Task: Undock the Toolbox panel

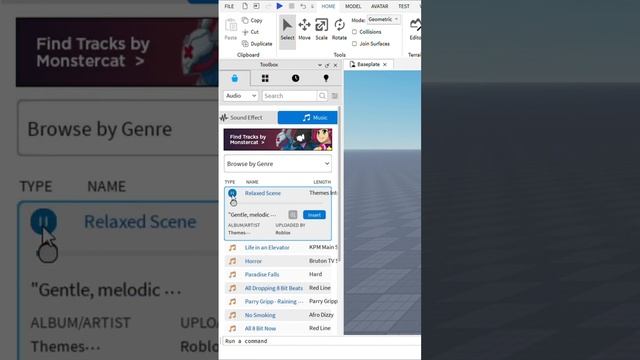Action: click(327, 65)
